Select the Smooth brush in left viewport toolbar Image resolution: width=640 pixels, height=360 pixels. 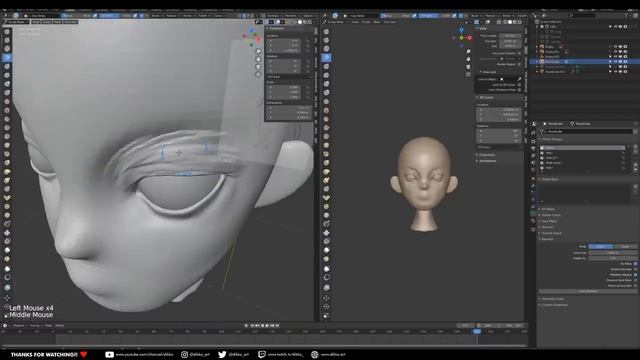[7, 110]
